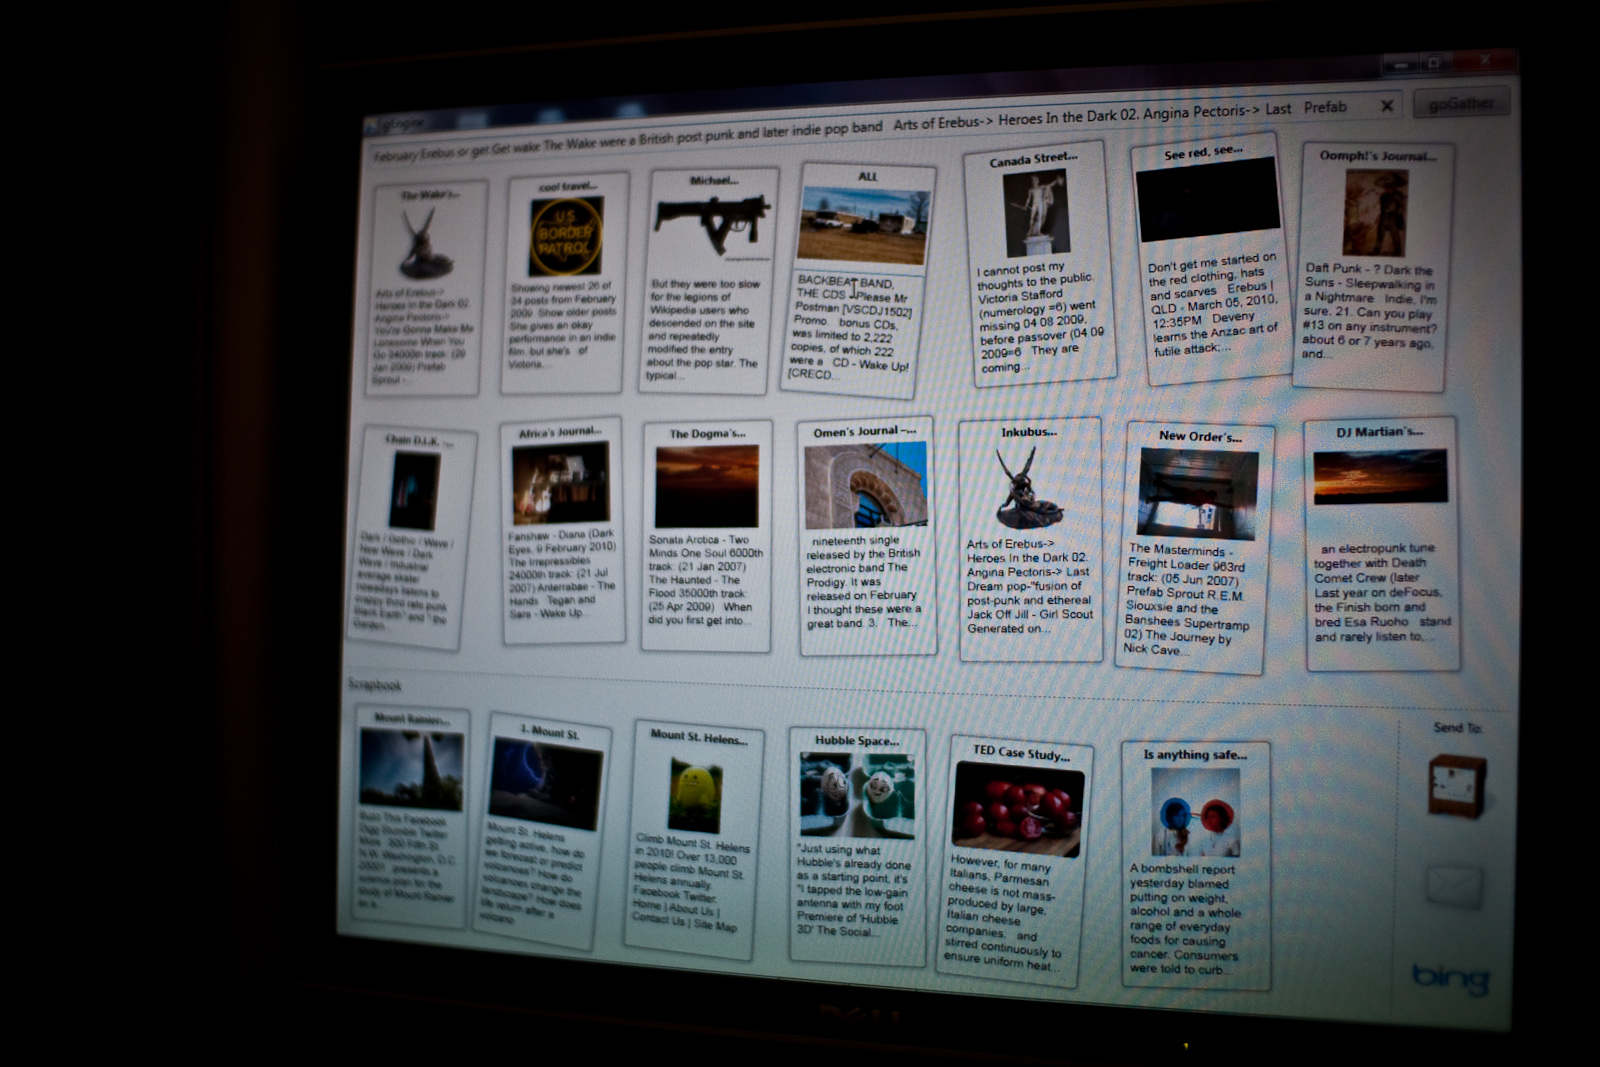This screenshot has width=1600, height=1067.
Task: Open the Mount Rainier scrapbook thumbnail
Action: coord(412,769)
